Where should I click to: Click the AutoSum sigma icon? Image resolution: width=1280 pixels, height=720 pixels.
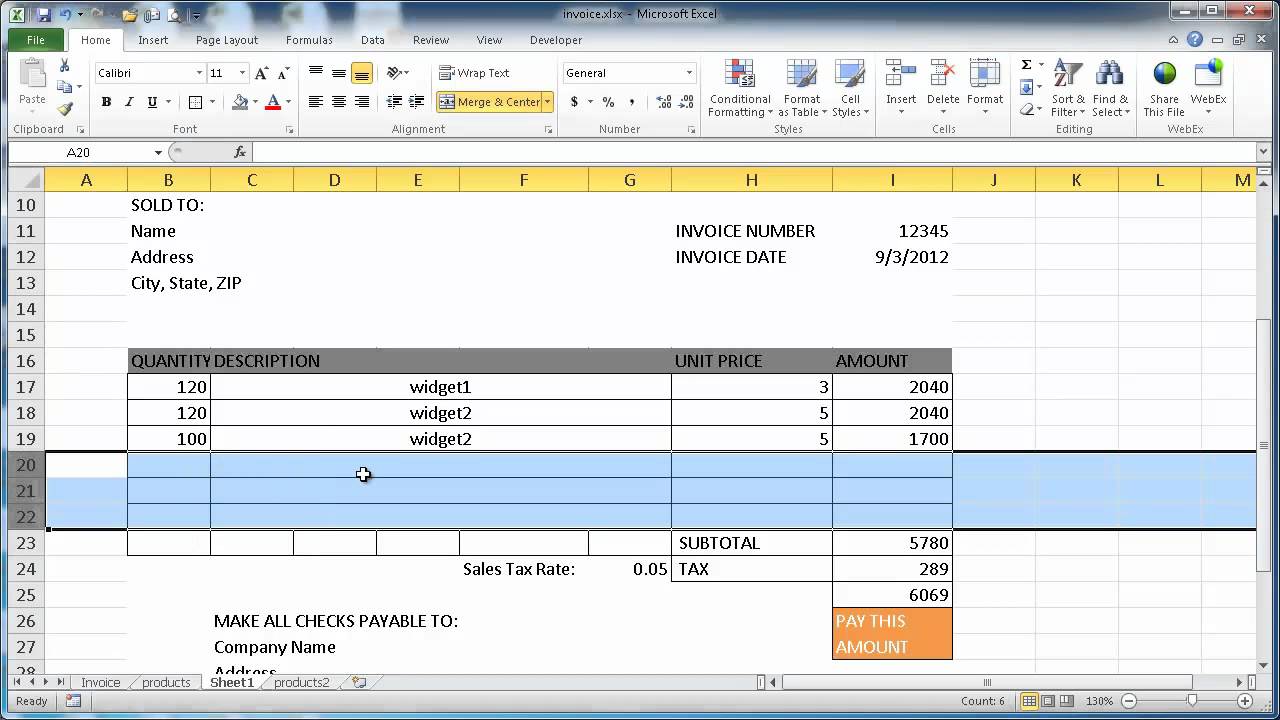point(1026,65)
